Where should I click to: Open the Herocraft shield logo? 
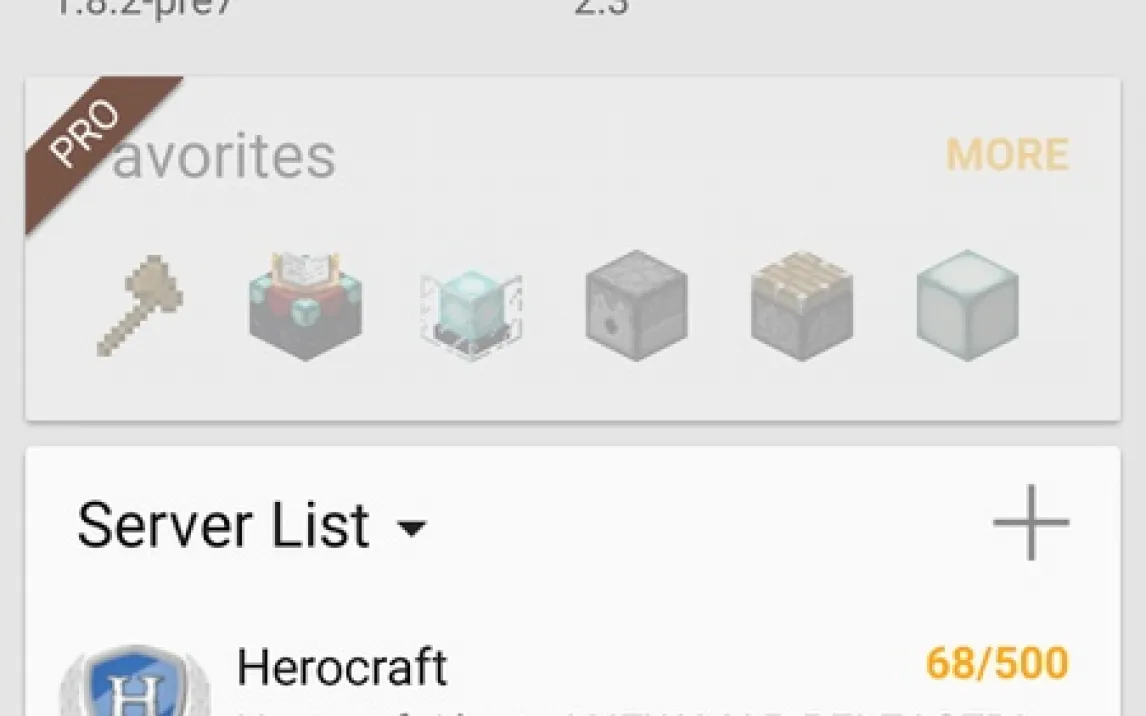click(x=135, y=681)
